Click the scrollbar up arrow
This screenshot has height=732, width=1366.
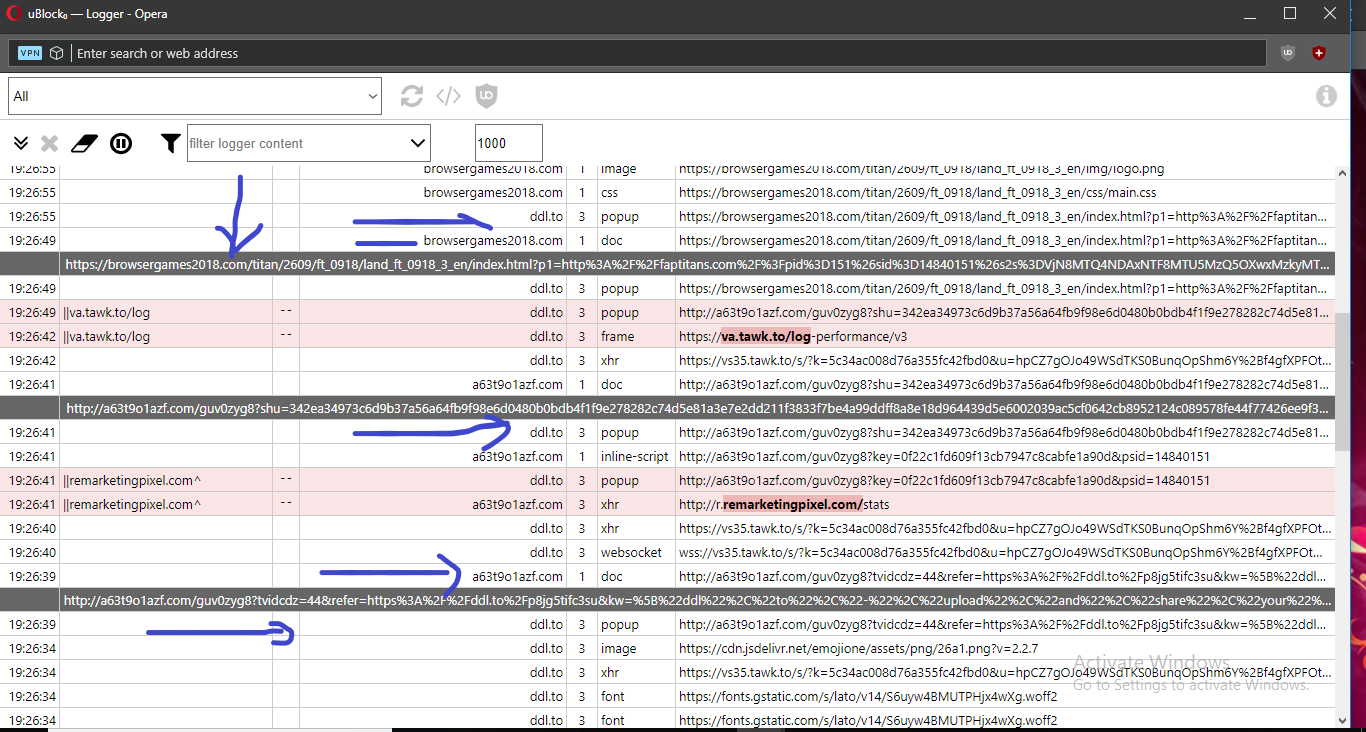(1342, 172)
